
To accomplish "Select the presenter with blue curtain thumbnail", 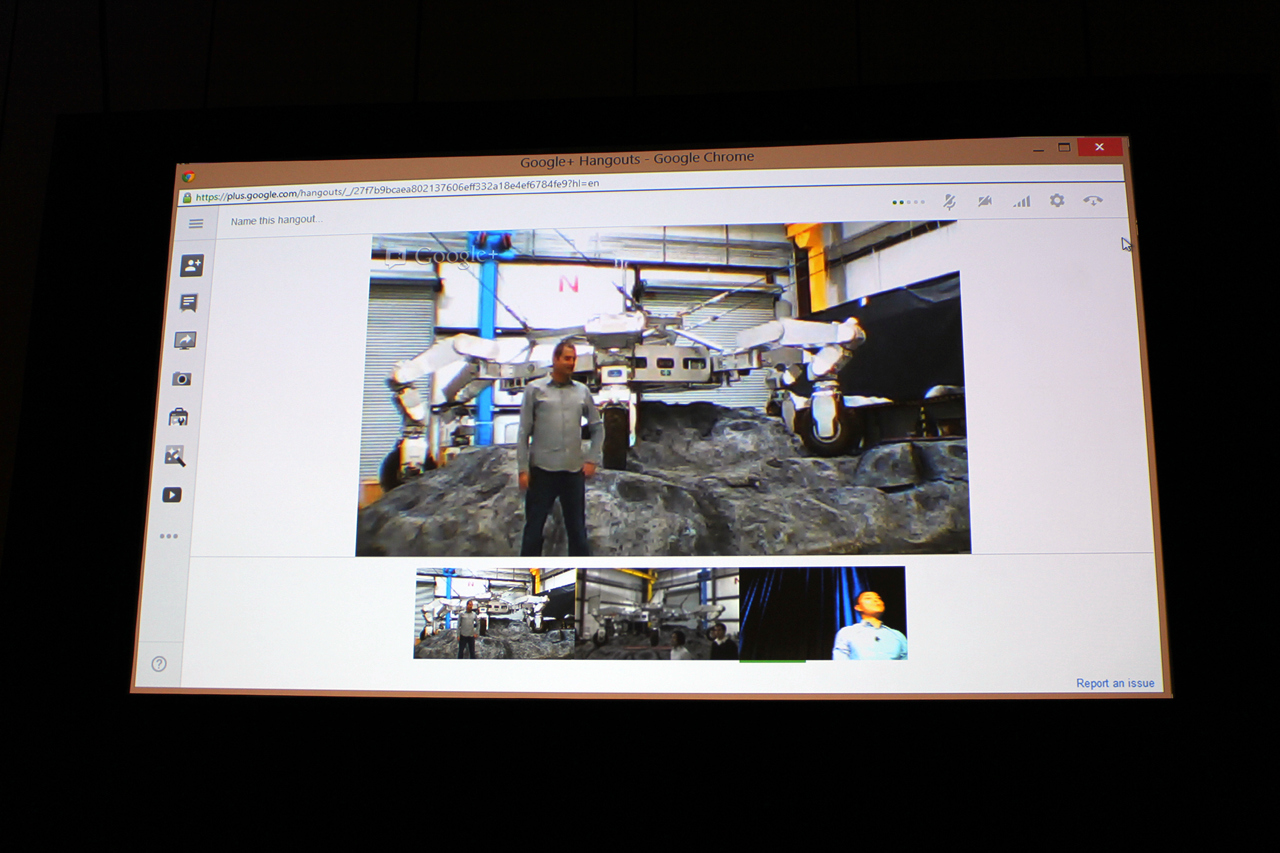I will pos(823,613).
